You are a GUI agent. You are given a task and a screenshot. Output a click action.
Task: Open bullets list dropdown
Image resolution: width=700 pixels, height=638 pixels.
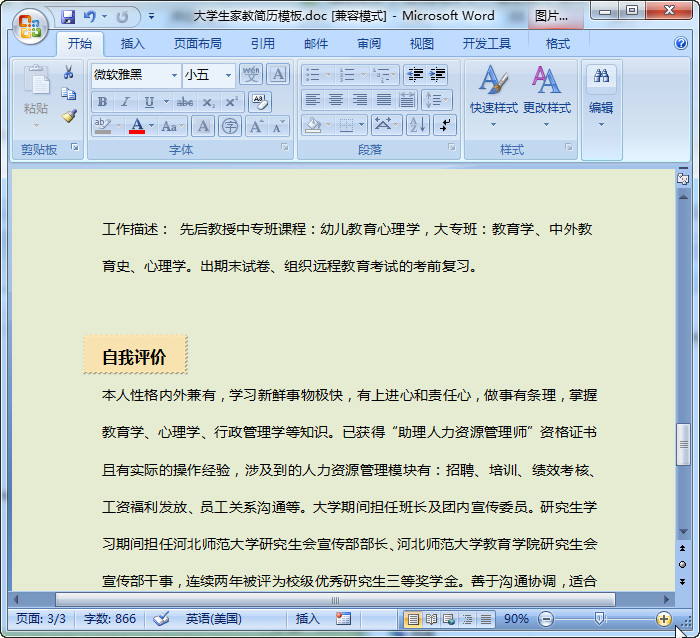pyautogui.click(x=329, y=75)
